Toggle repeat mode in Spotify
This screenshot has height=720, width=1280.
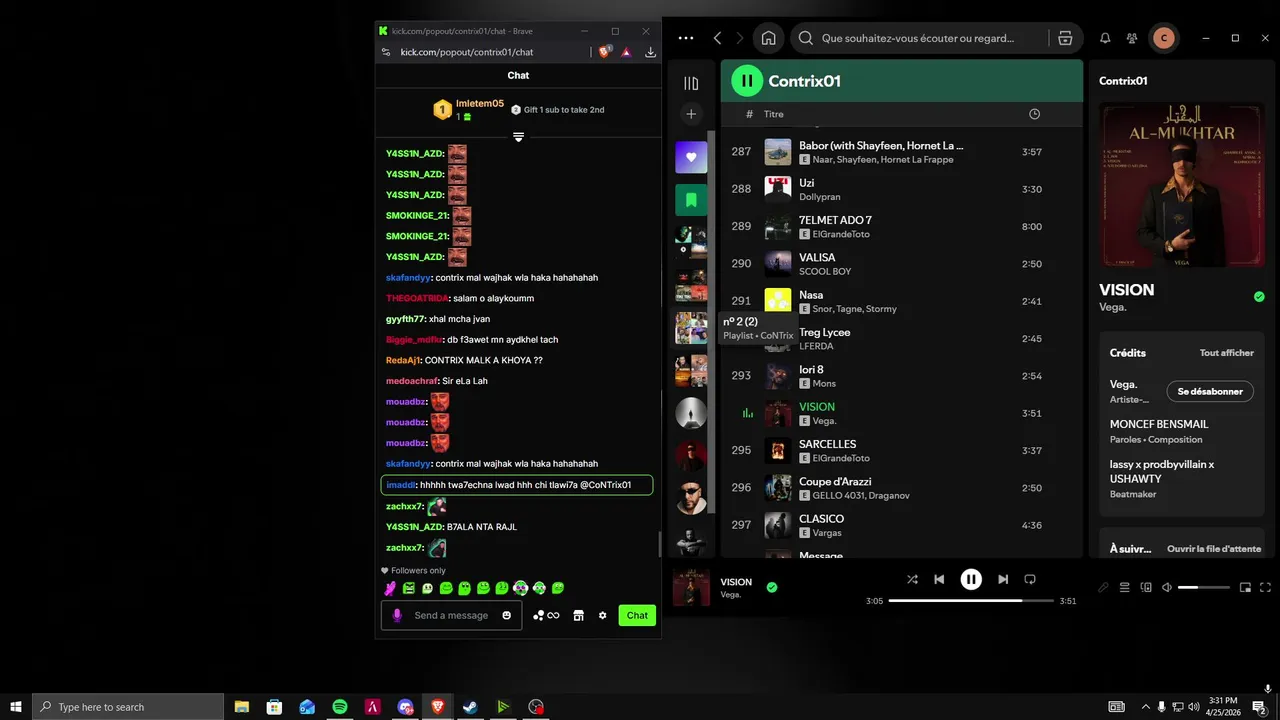click(1030, 579)
